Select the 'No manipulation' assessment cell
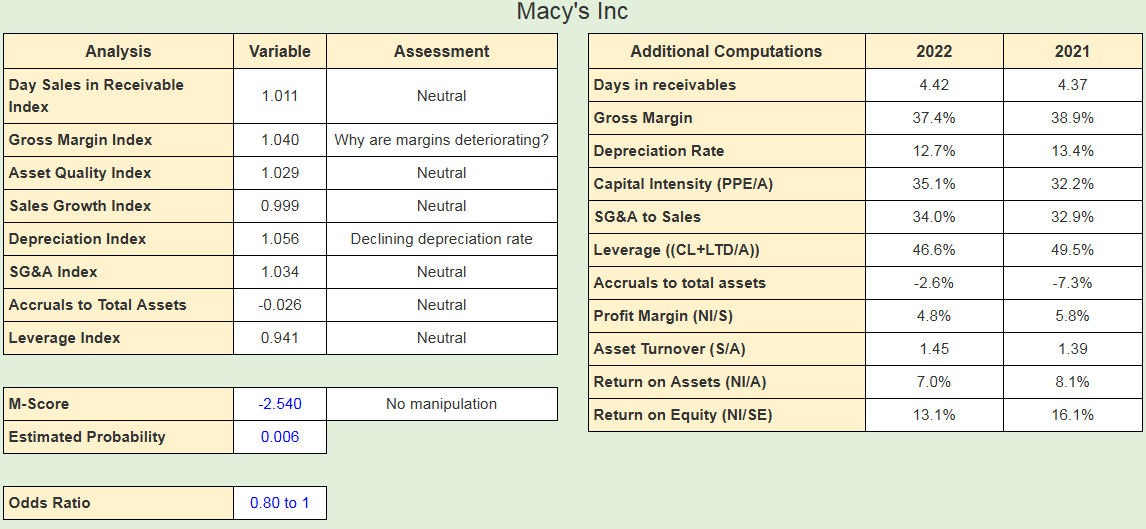This screenshot has width=1146, height=529. pos(442,404)
